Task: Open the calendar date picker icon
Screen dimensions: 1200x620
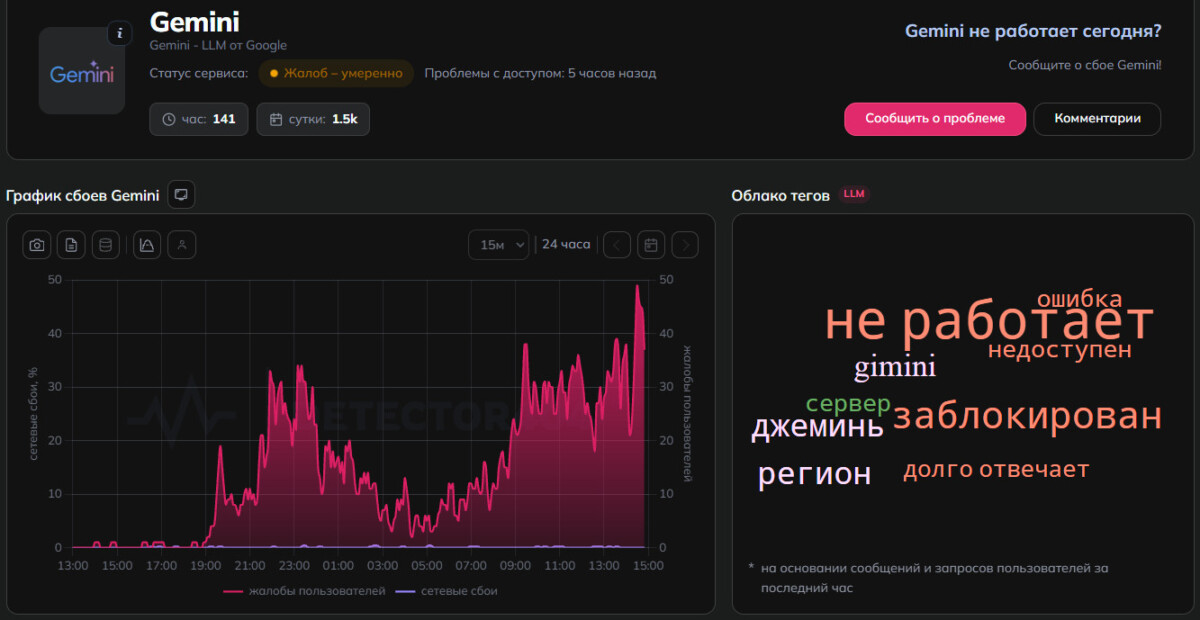Action: [651, 245]
